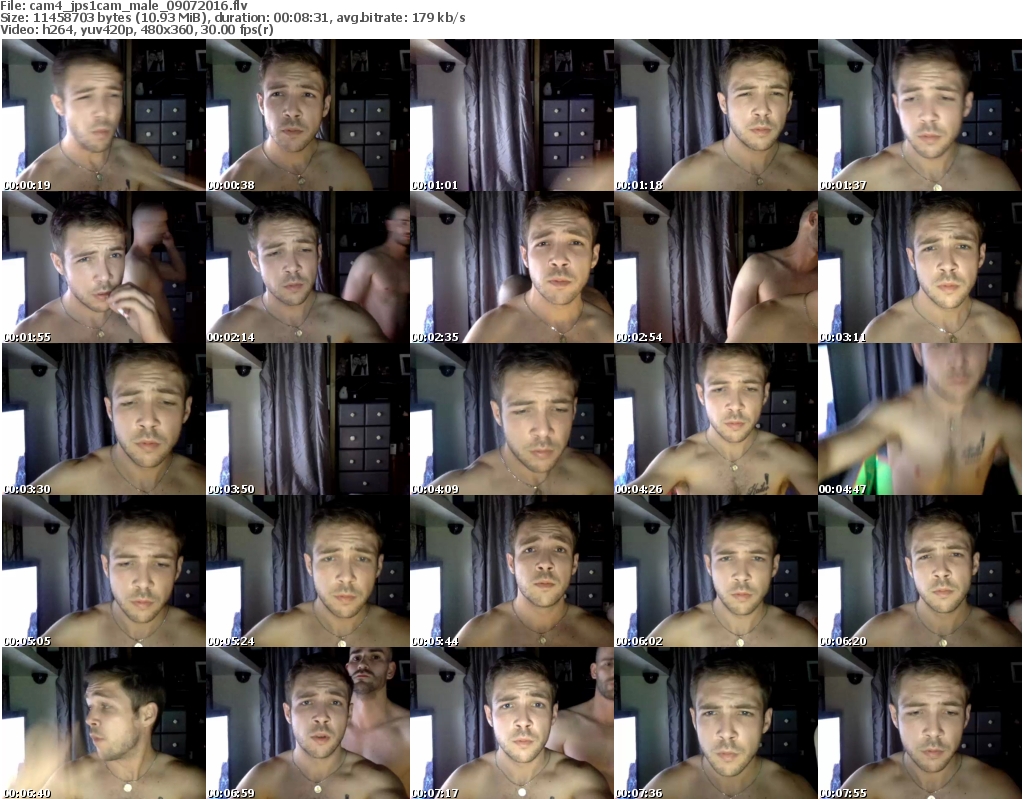Click the file name cam4_jps1cam_male_09072016.flv

[x=138, y=6]
